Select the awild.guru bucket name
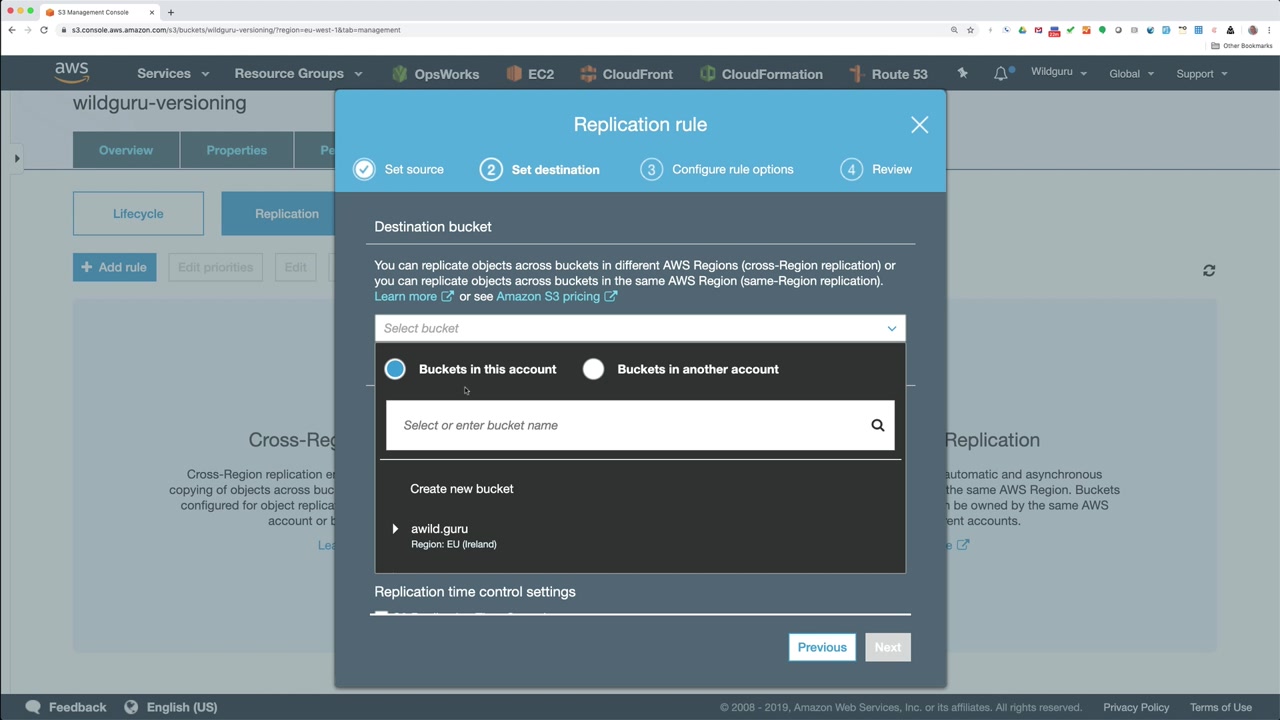The width and height of the screenshot is (1280, 720). (439, 529)
